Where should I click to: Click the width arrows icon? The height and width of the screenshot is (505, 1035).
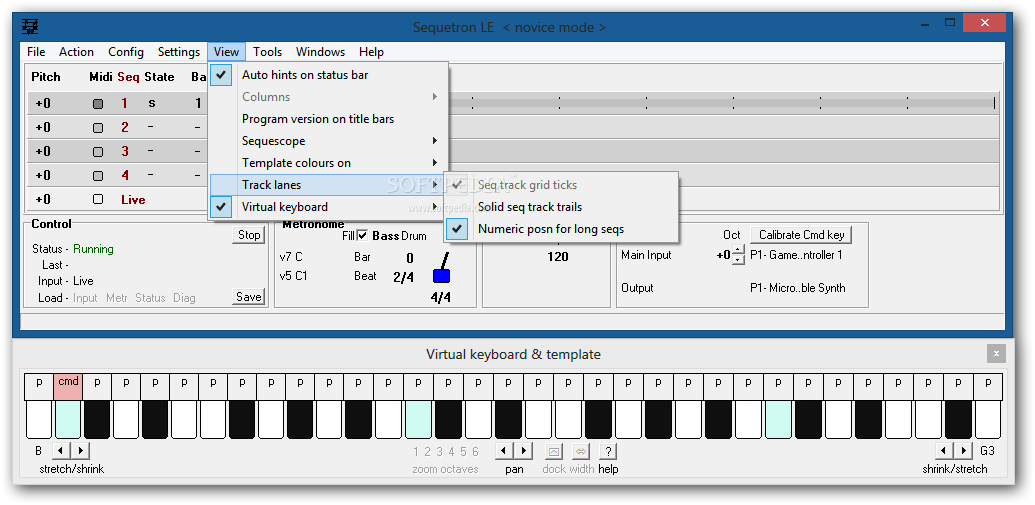581,451
